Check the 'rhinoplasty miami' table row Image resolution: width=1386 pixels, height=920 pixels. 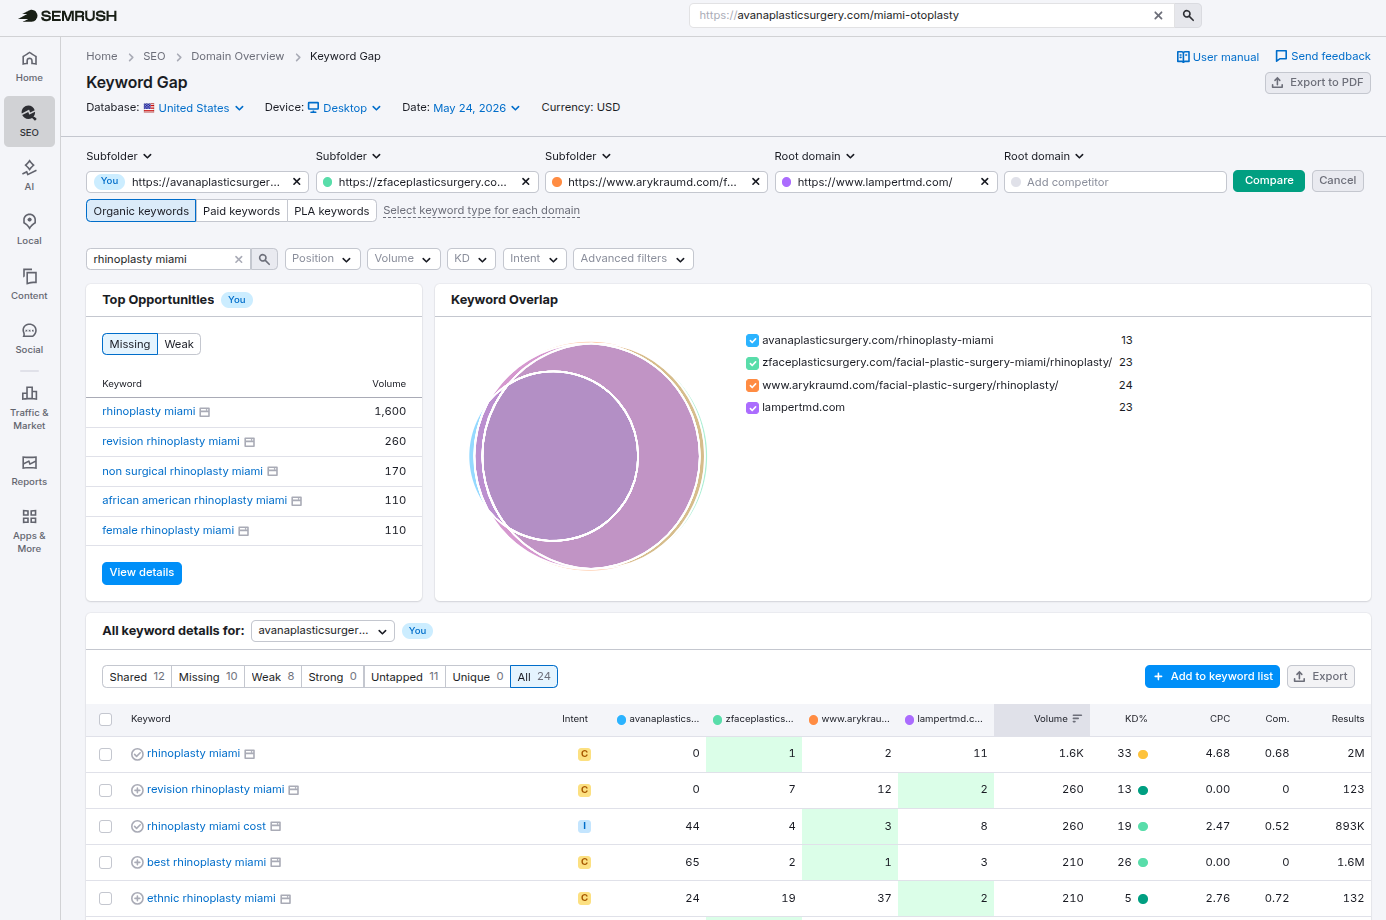[106, 754]
